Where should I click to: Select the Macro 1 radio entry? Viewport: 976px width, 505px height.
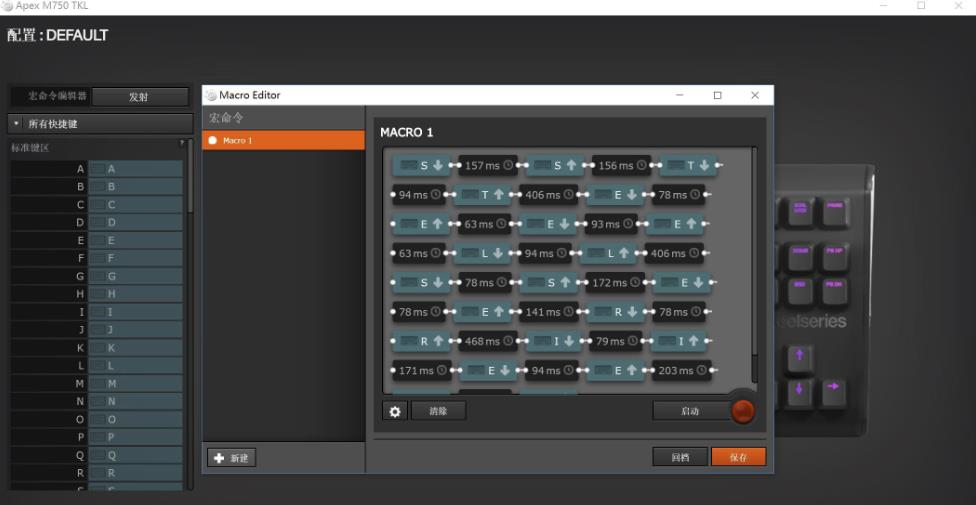[x=283, y=140]
